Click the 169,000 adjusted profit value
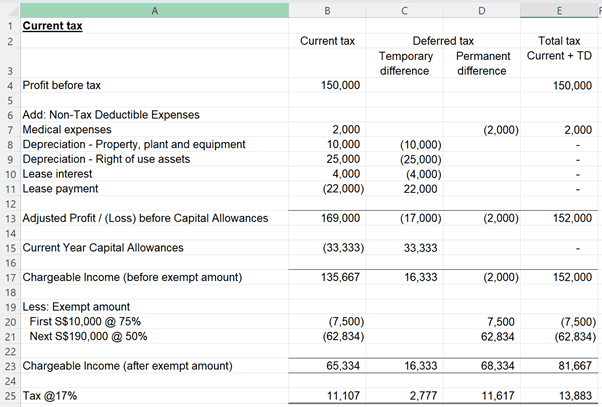 340,218
